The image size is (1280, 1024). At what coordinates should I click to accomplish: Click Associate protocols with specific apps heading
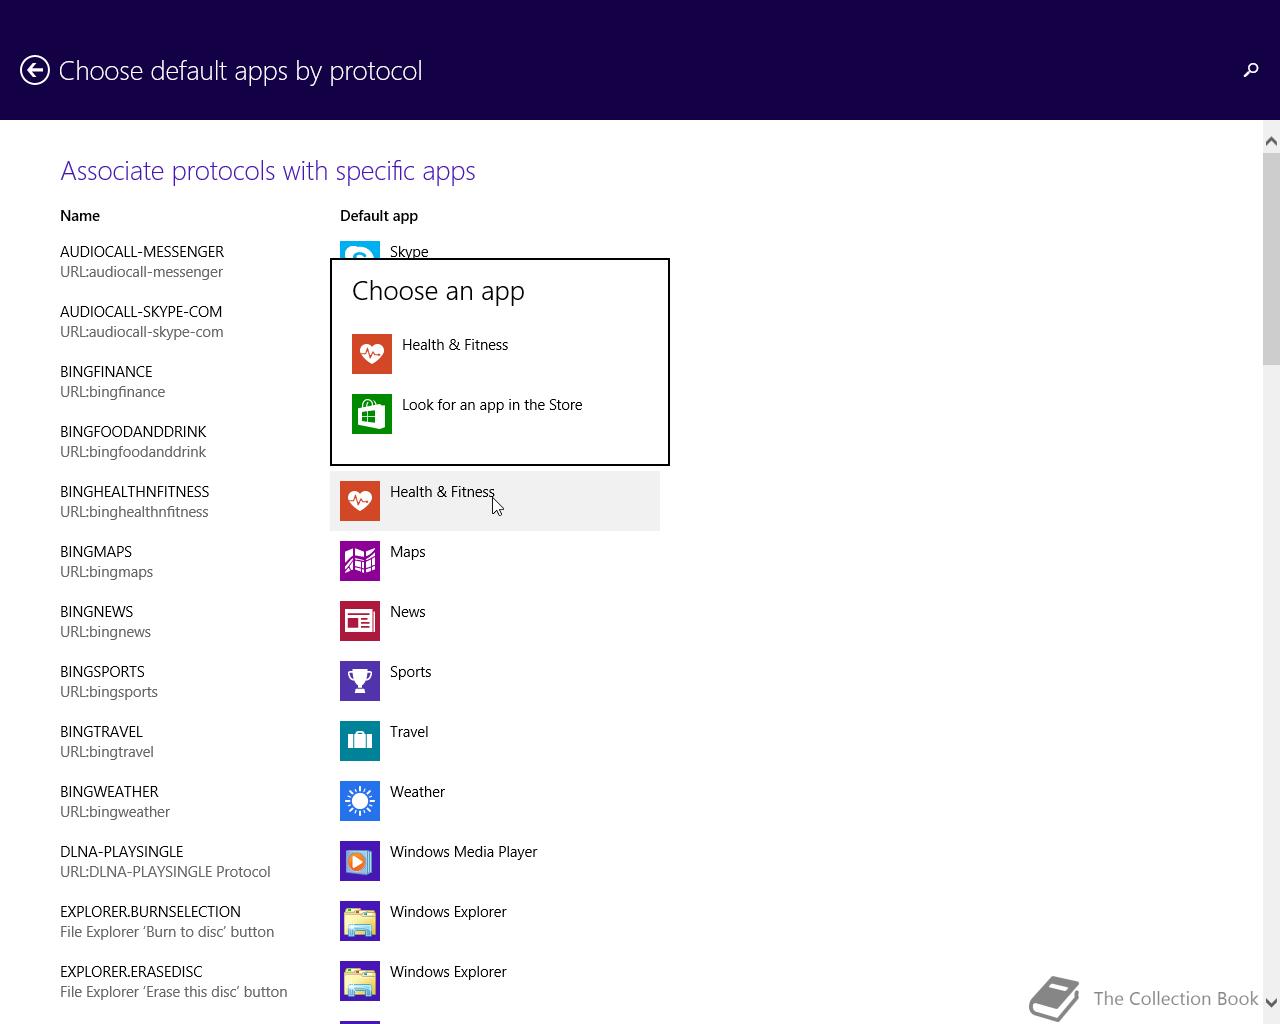[x=268, y=171]
